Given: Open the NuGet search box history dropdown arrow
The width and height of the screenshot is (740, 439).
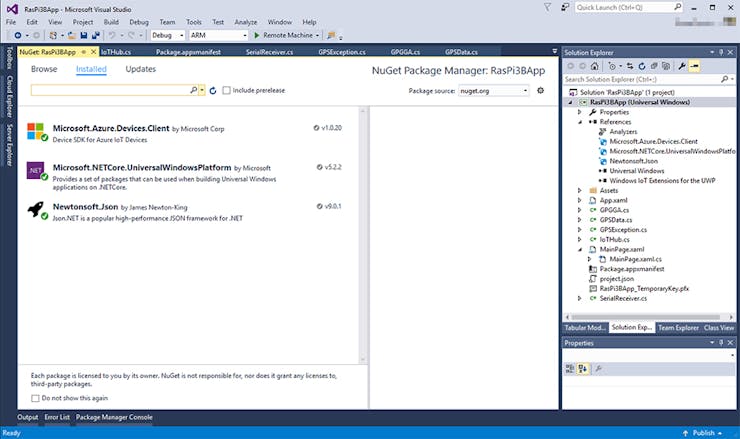Looking at the screenshot, I should pyautogui.click(x=202, y=90).
